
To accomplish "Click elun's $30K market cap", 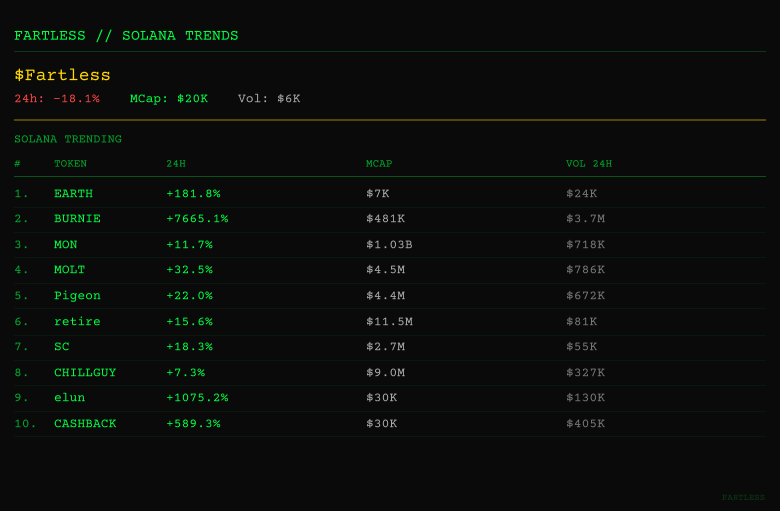I will [x=382, y=397].
